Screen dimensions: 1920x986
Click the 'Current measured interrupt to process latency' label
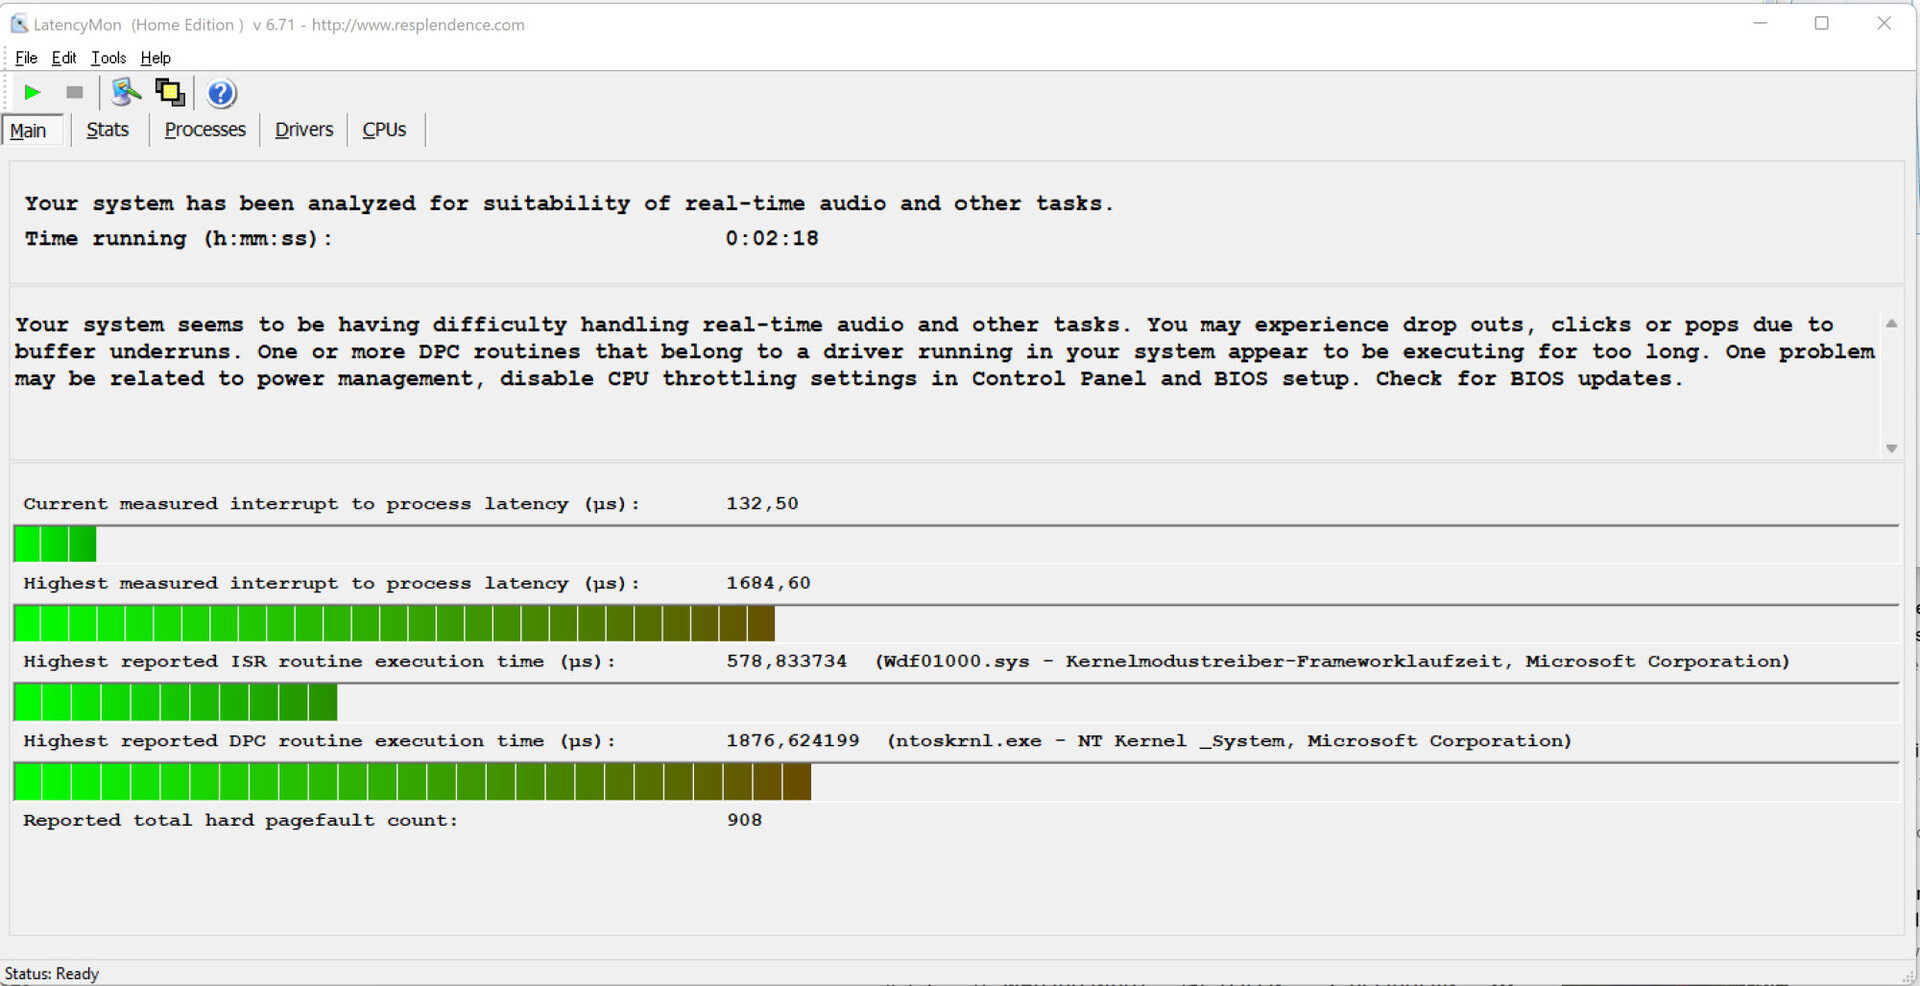331,504
